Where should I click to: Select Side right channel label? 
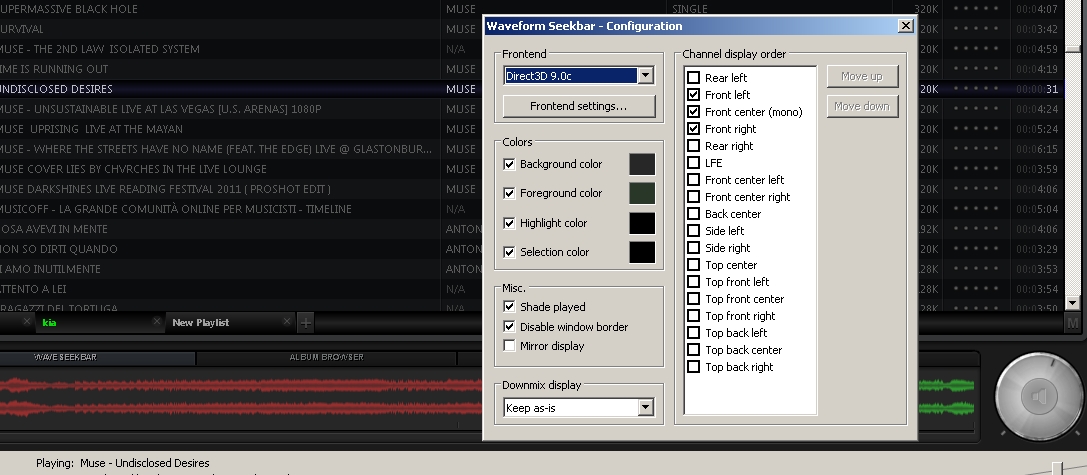[x=727, y=248]
